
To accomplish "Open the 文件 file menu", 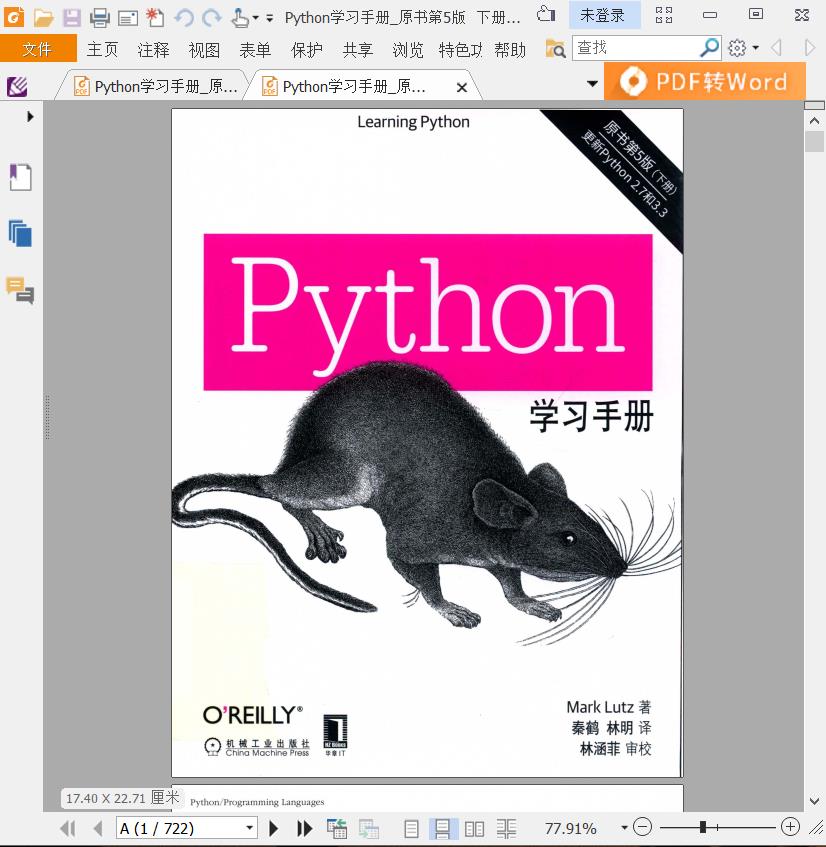I will pos(38,49).
